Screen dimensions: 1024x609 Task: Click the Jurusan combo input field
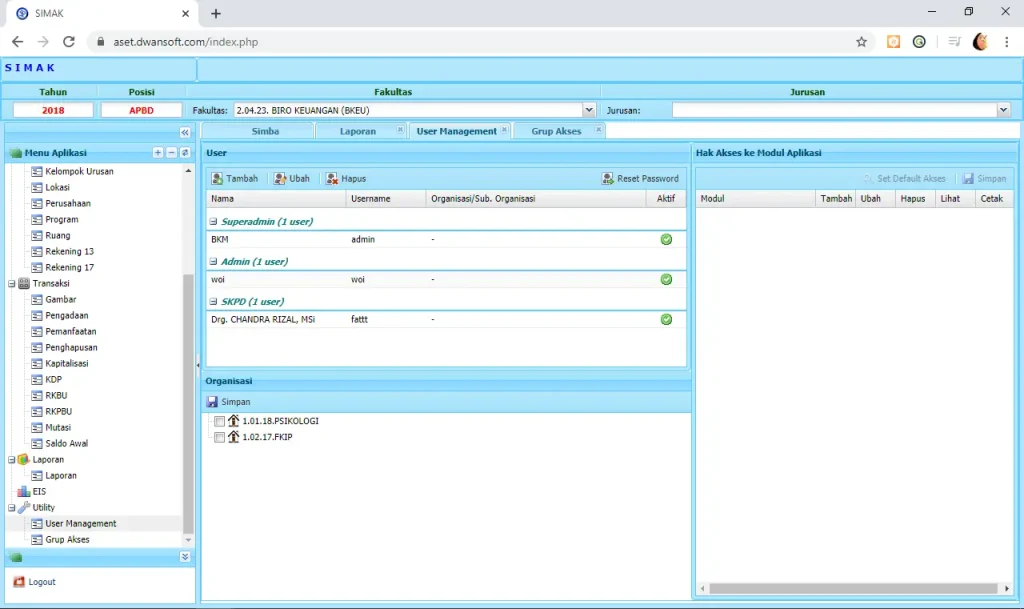pyautogui.click(x=835, y=110)
